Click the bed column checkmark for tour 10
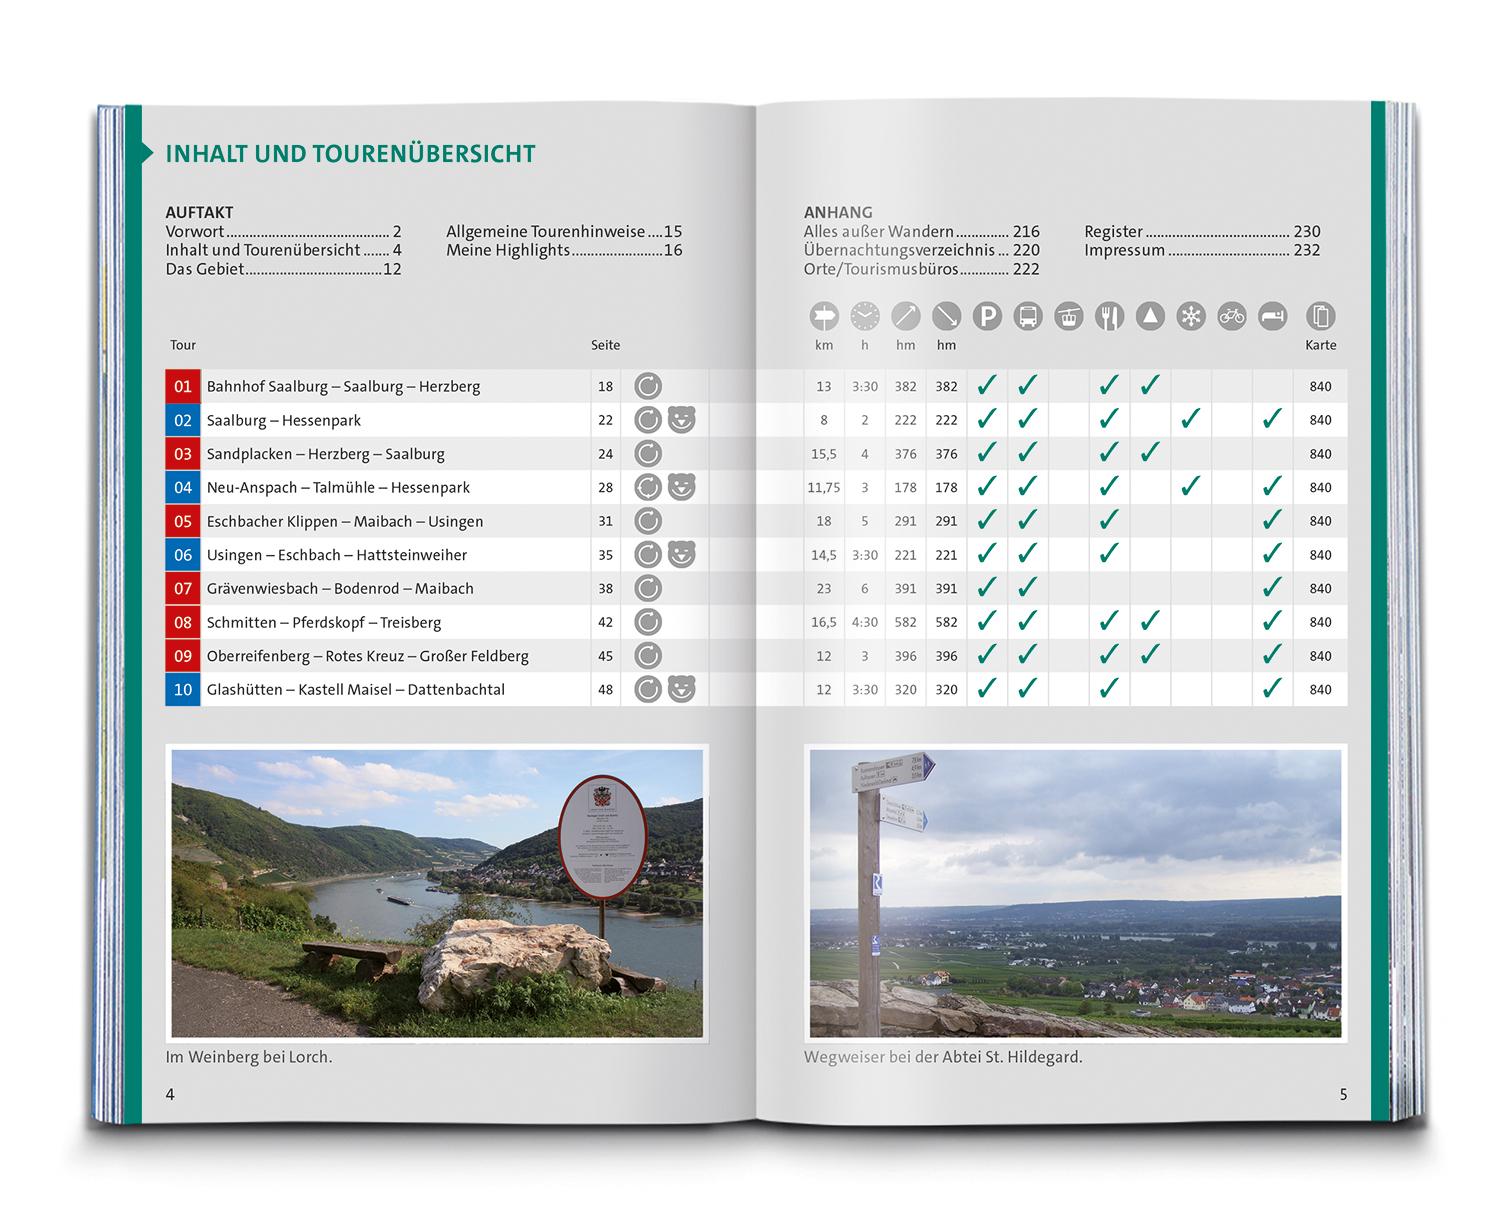This screenshot has height=1226, width=1500. (x=1272, y=689)
